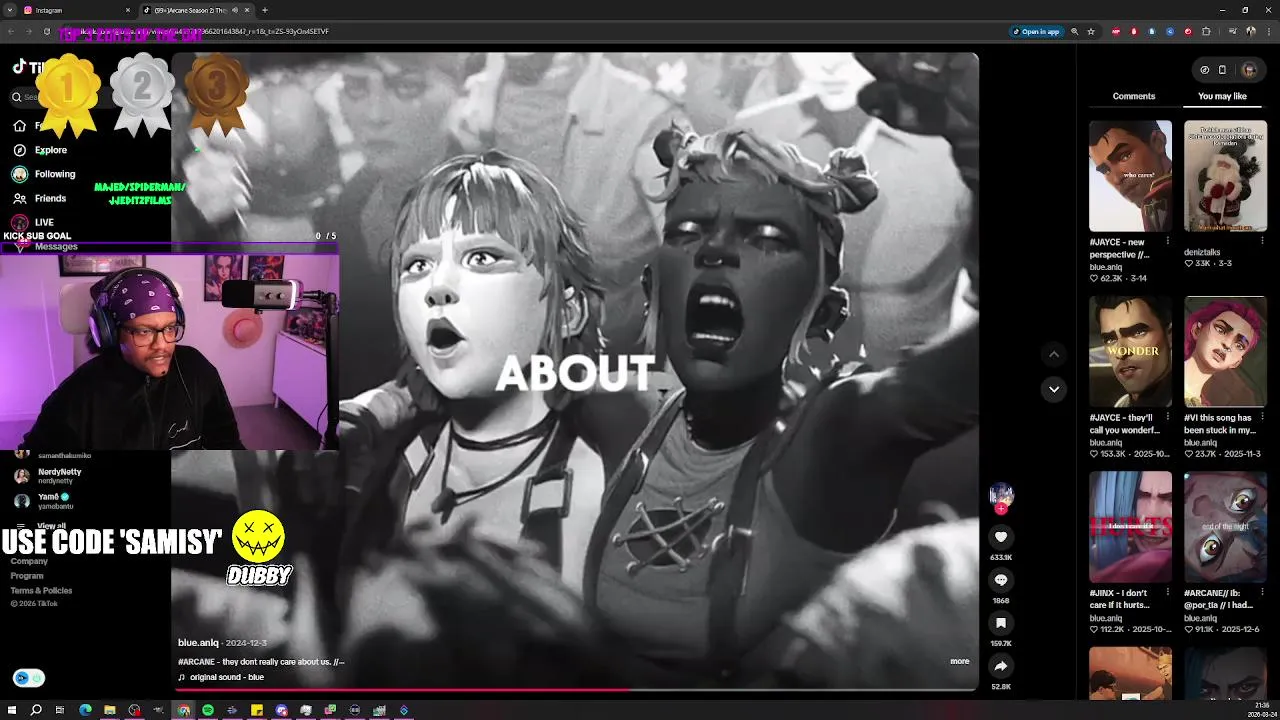
Task: Go to the previous video arrow
Action: click(x=1053, y=354)
